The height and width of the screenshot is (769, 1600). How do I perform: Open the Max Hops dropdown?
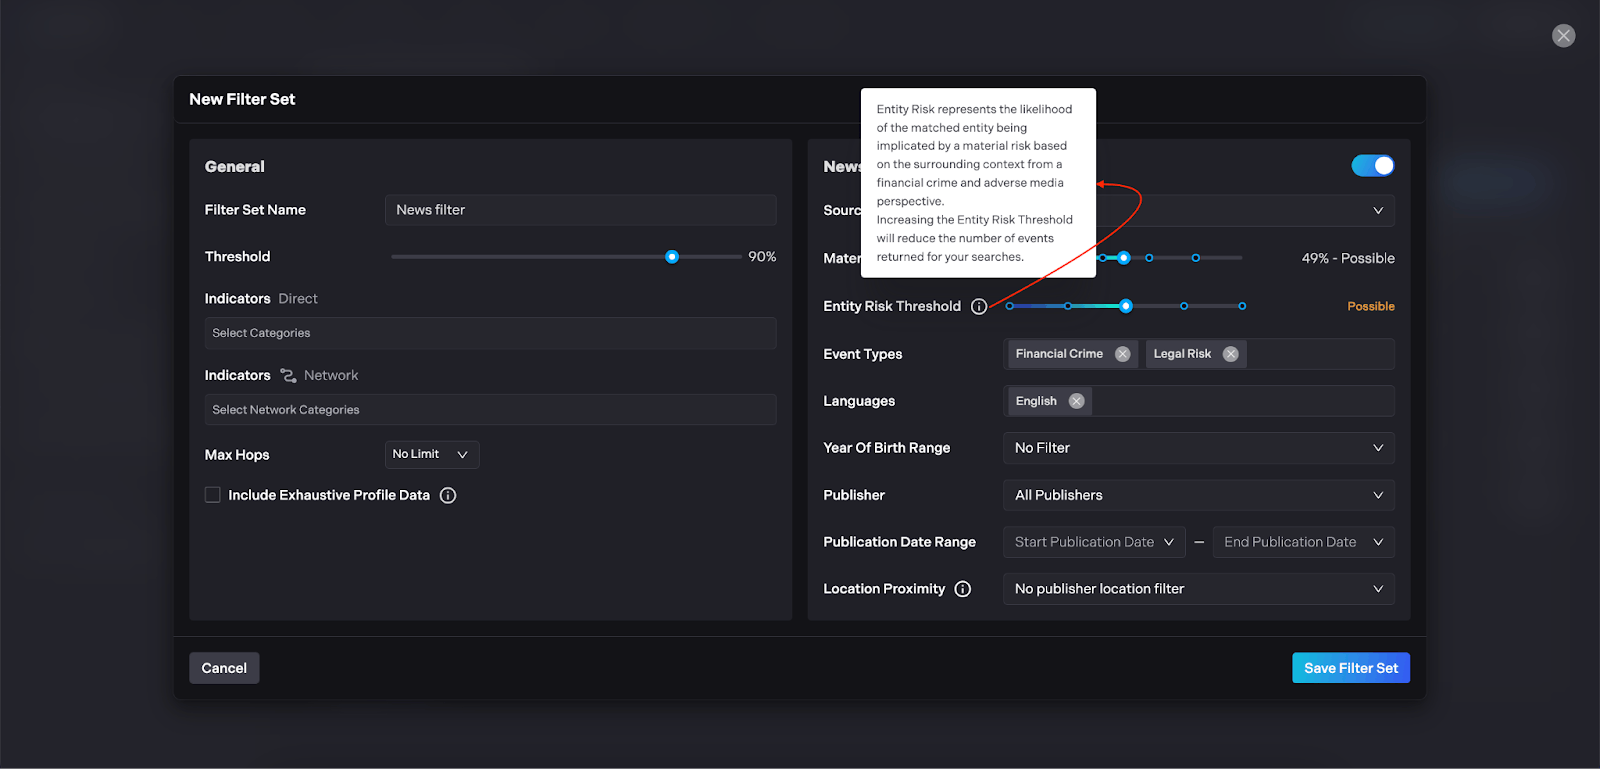(432, 455)
